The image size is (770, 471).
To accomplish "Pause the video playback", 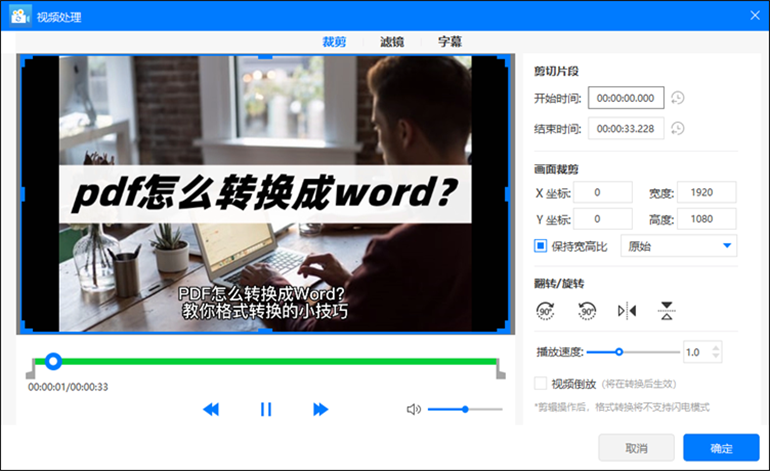I will click(x=266, y=409).
